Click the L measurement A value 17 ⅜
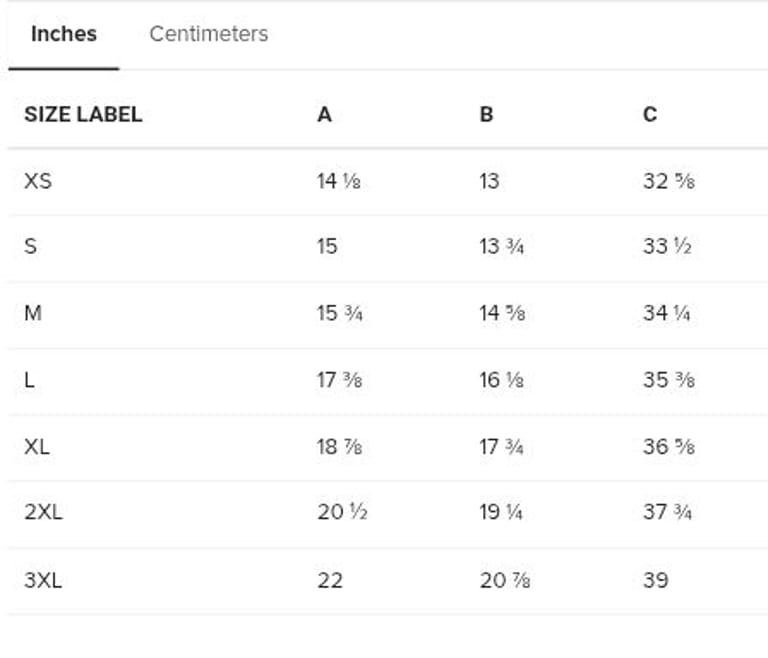Viewport: 768px width, 658px height. click(339, 380)
